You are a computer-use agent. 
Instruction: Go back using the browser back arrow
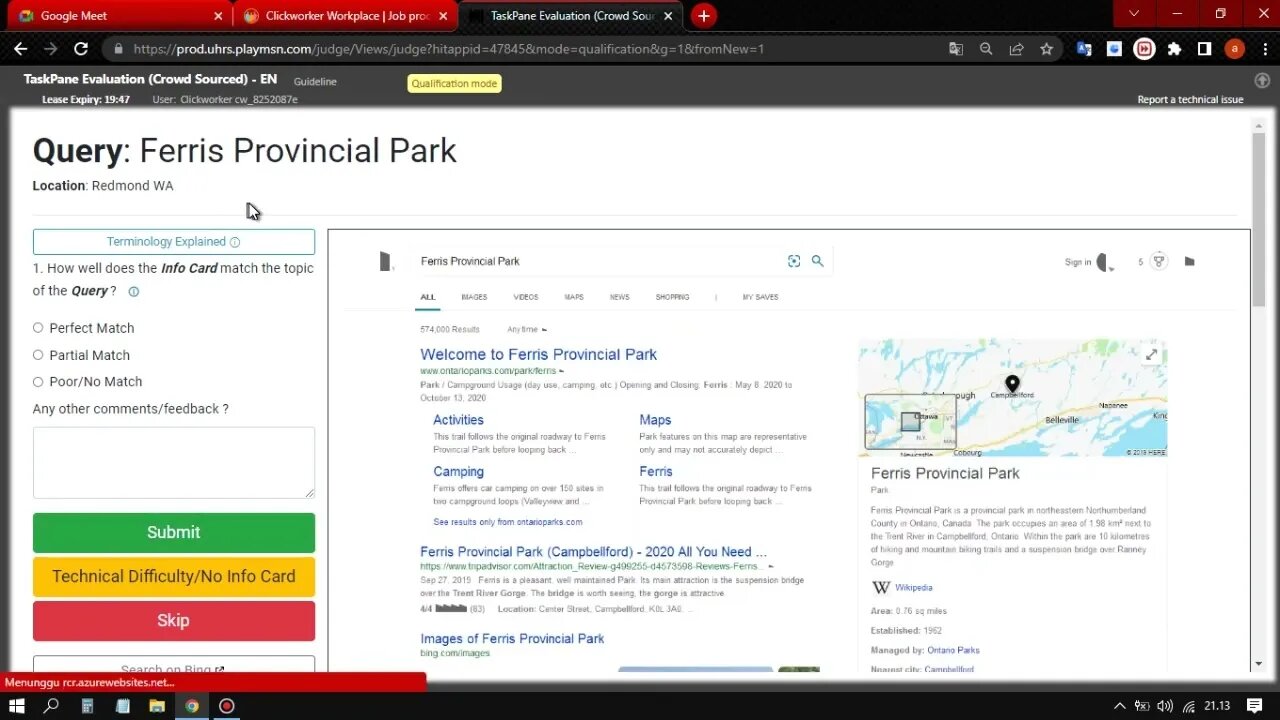[x=20, y=48]
